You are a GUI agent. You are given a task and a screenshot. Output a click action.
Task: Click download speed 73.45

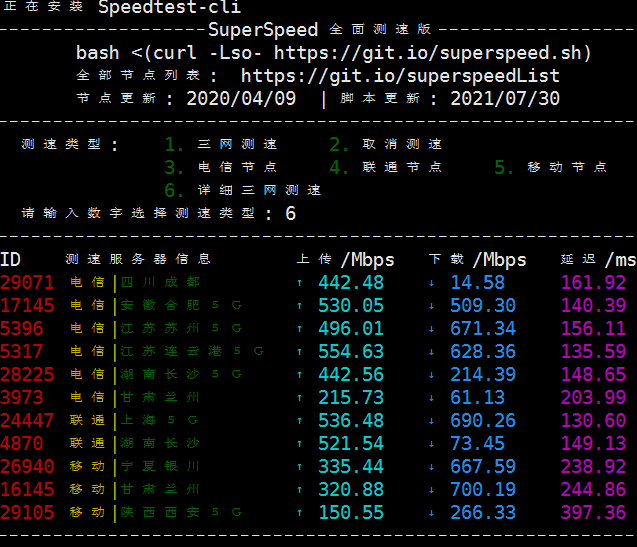pos(478,443)
